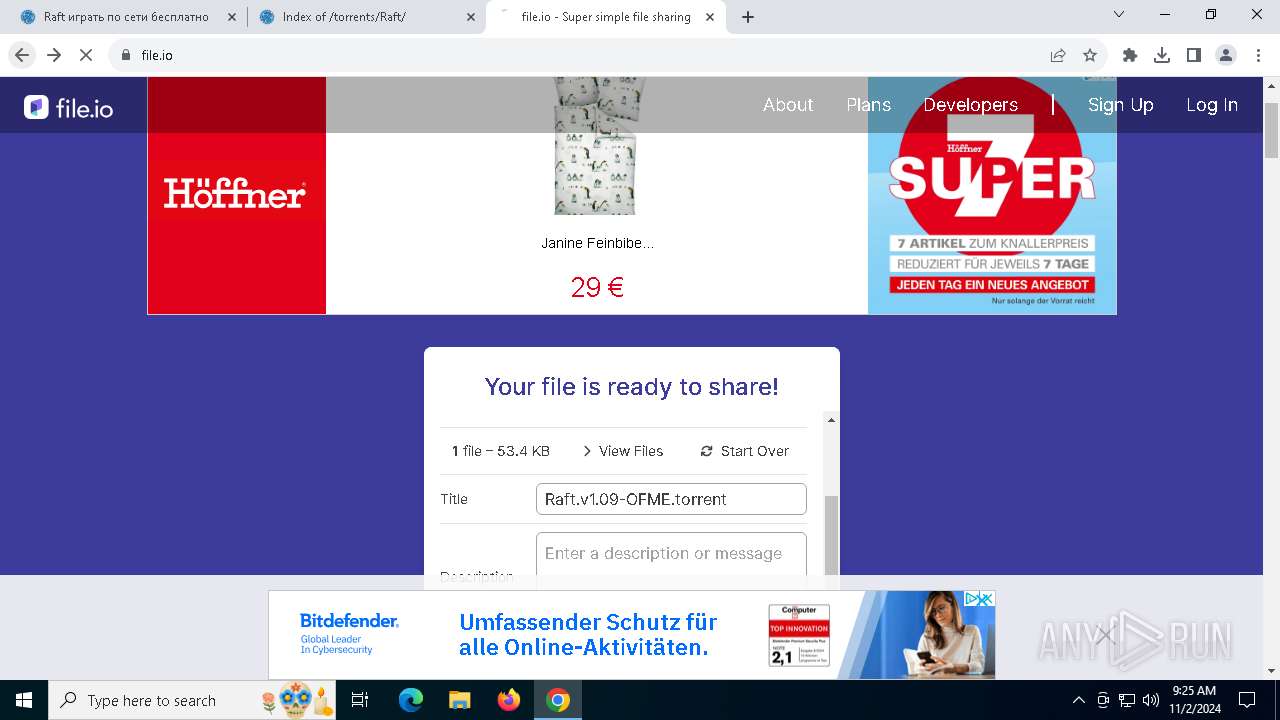This screenshot has height=720, width=1280.
Task: Show hidden system tray icons
Action: 1078,700
